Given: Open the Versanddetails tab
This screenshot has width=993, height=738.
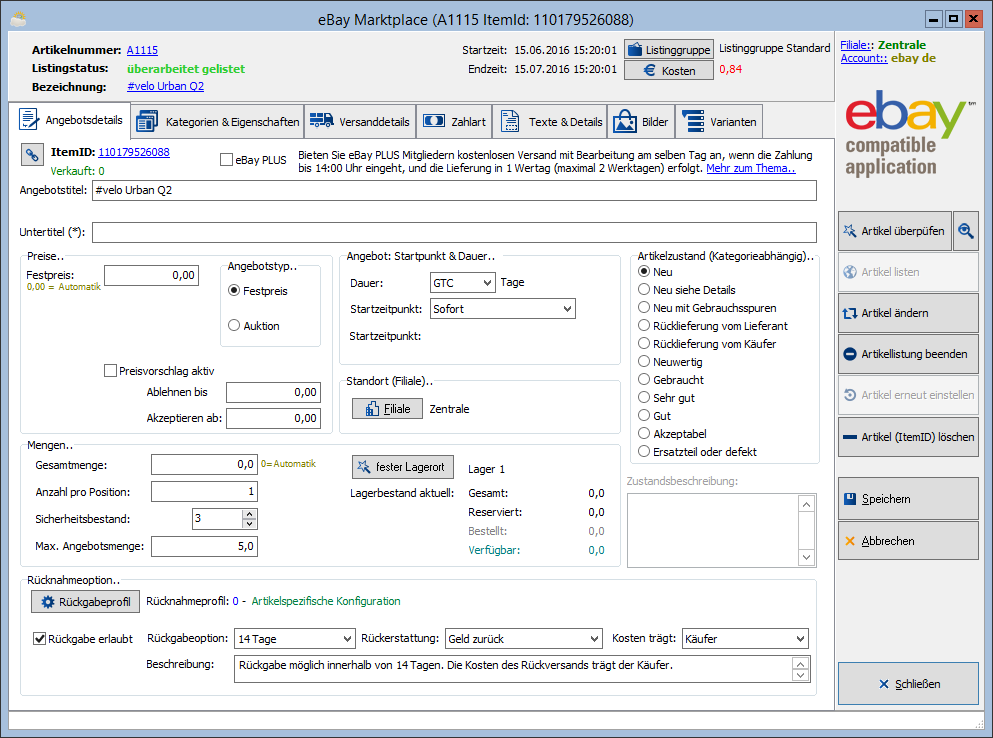Looking at the screenshot, I should tap(360, 122).
